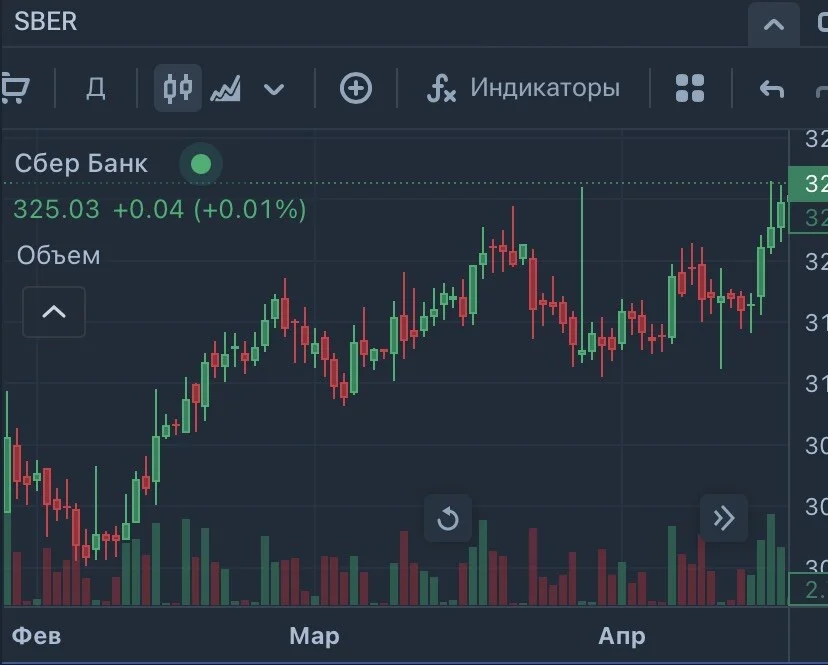
Task: Toggle the green status dot next to Сбер Банк
Action: point(201,164)
